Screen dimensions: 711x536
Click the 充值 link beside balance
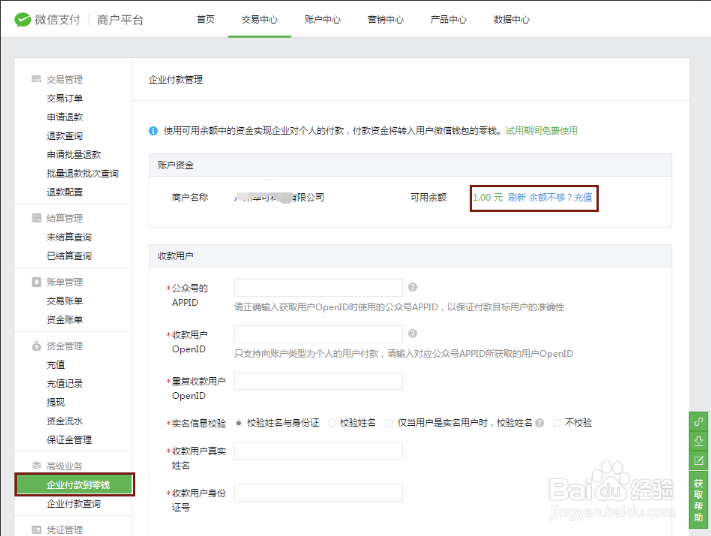point(582,198)
